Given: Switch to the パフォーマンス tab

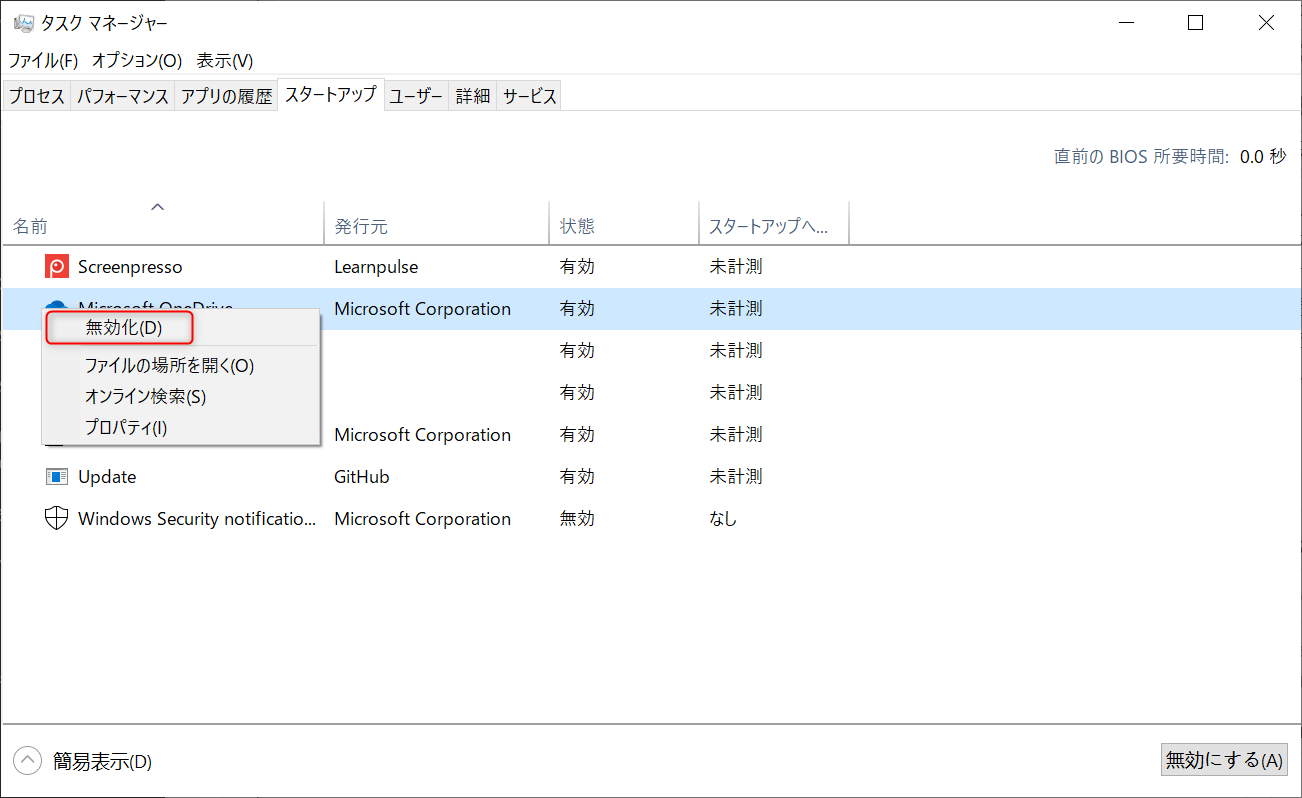Looking at the screenshot, I should pos(123,96).
